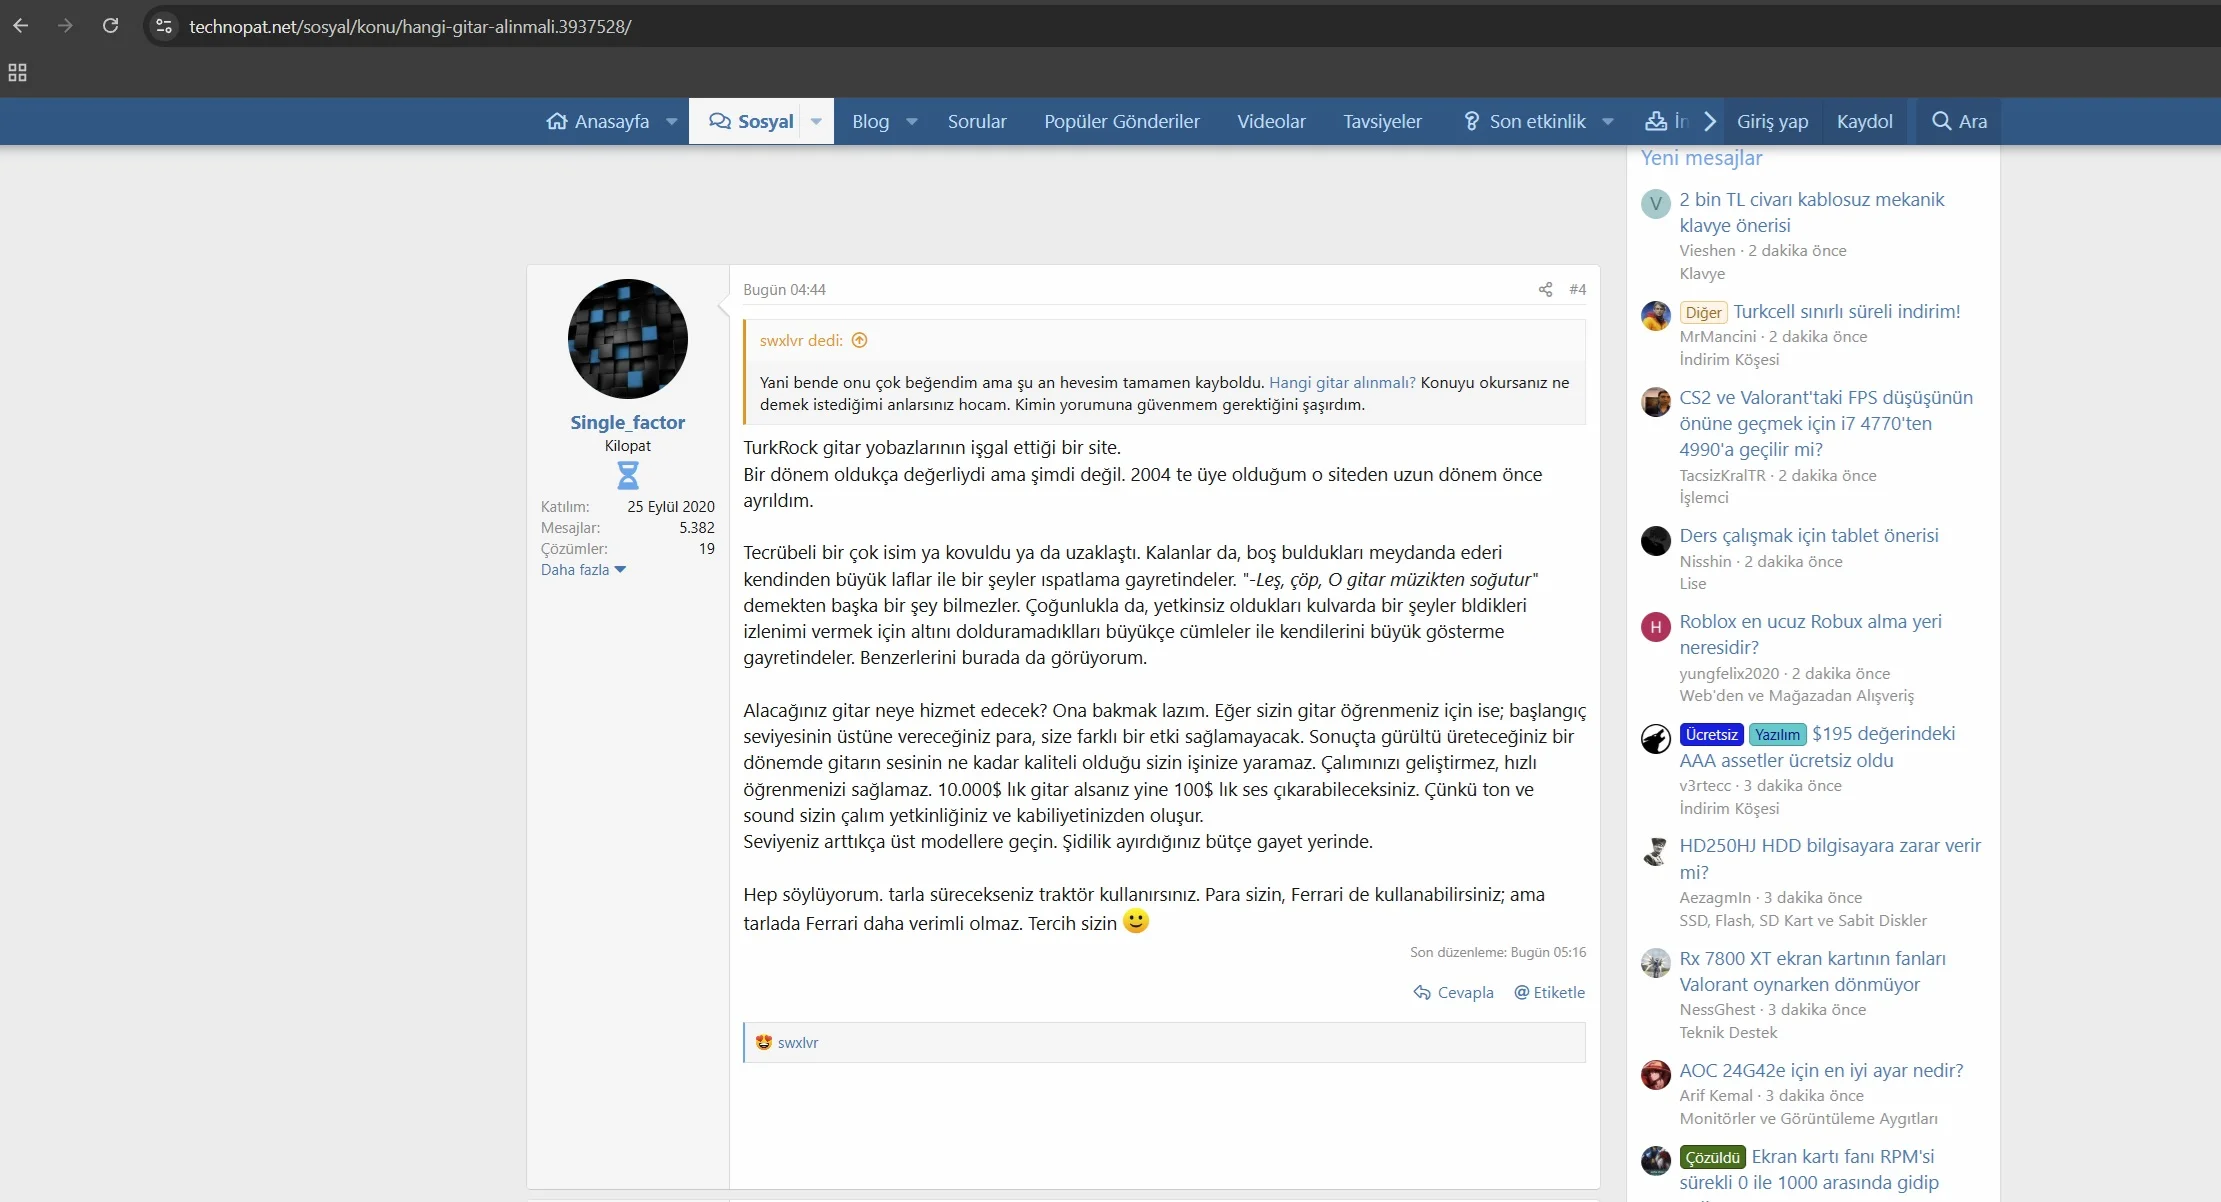Screen dimensions: 2221x1202
Task: Click the browser back arrow
Action: pos(21,26)
